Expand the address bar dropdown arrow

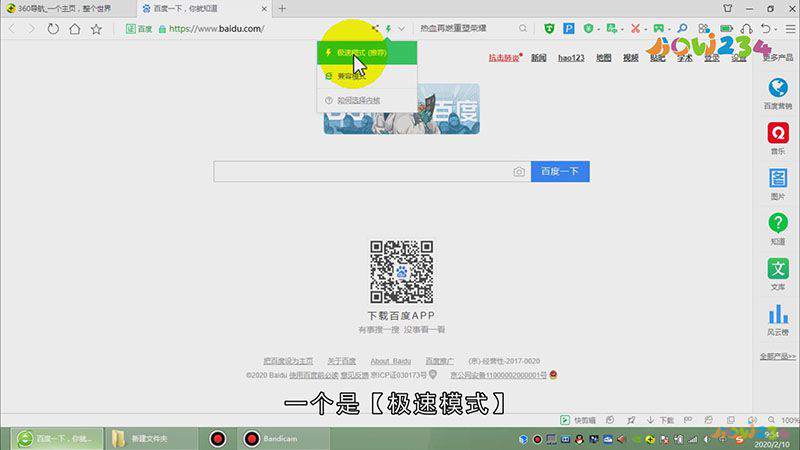coord(402,29)
